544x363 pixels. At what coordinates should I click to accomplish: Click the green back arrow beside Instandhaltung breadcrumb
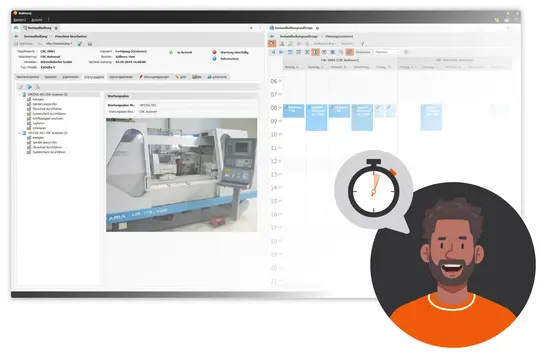point(16,36)
